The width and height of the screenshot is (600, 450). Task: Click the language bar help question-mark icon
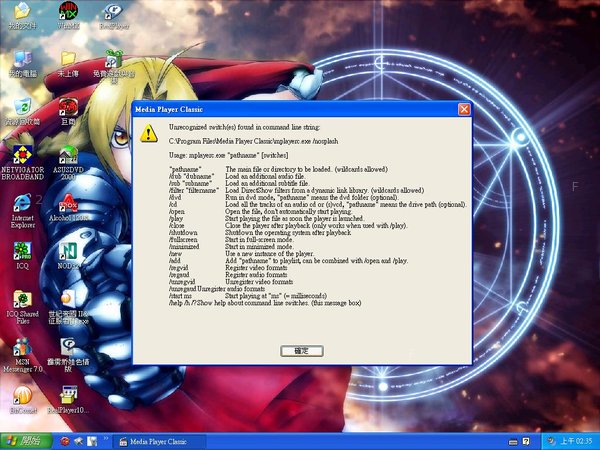click(526, 442)
